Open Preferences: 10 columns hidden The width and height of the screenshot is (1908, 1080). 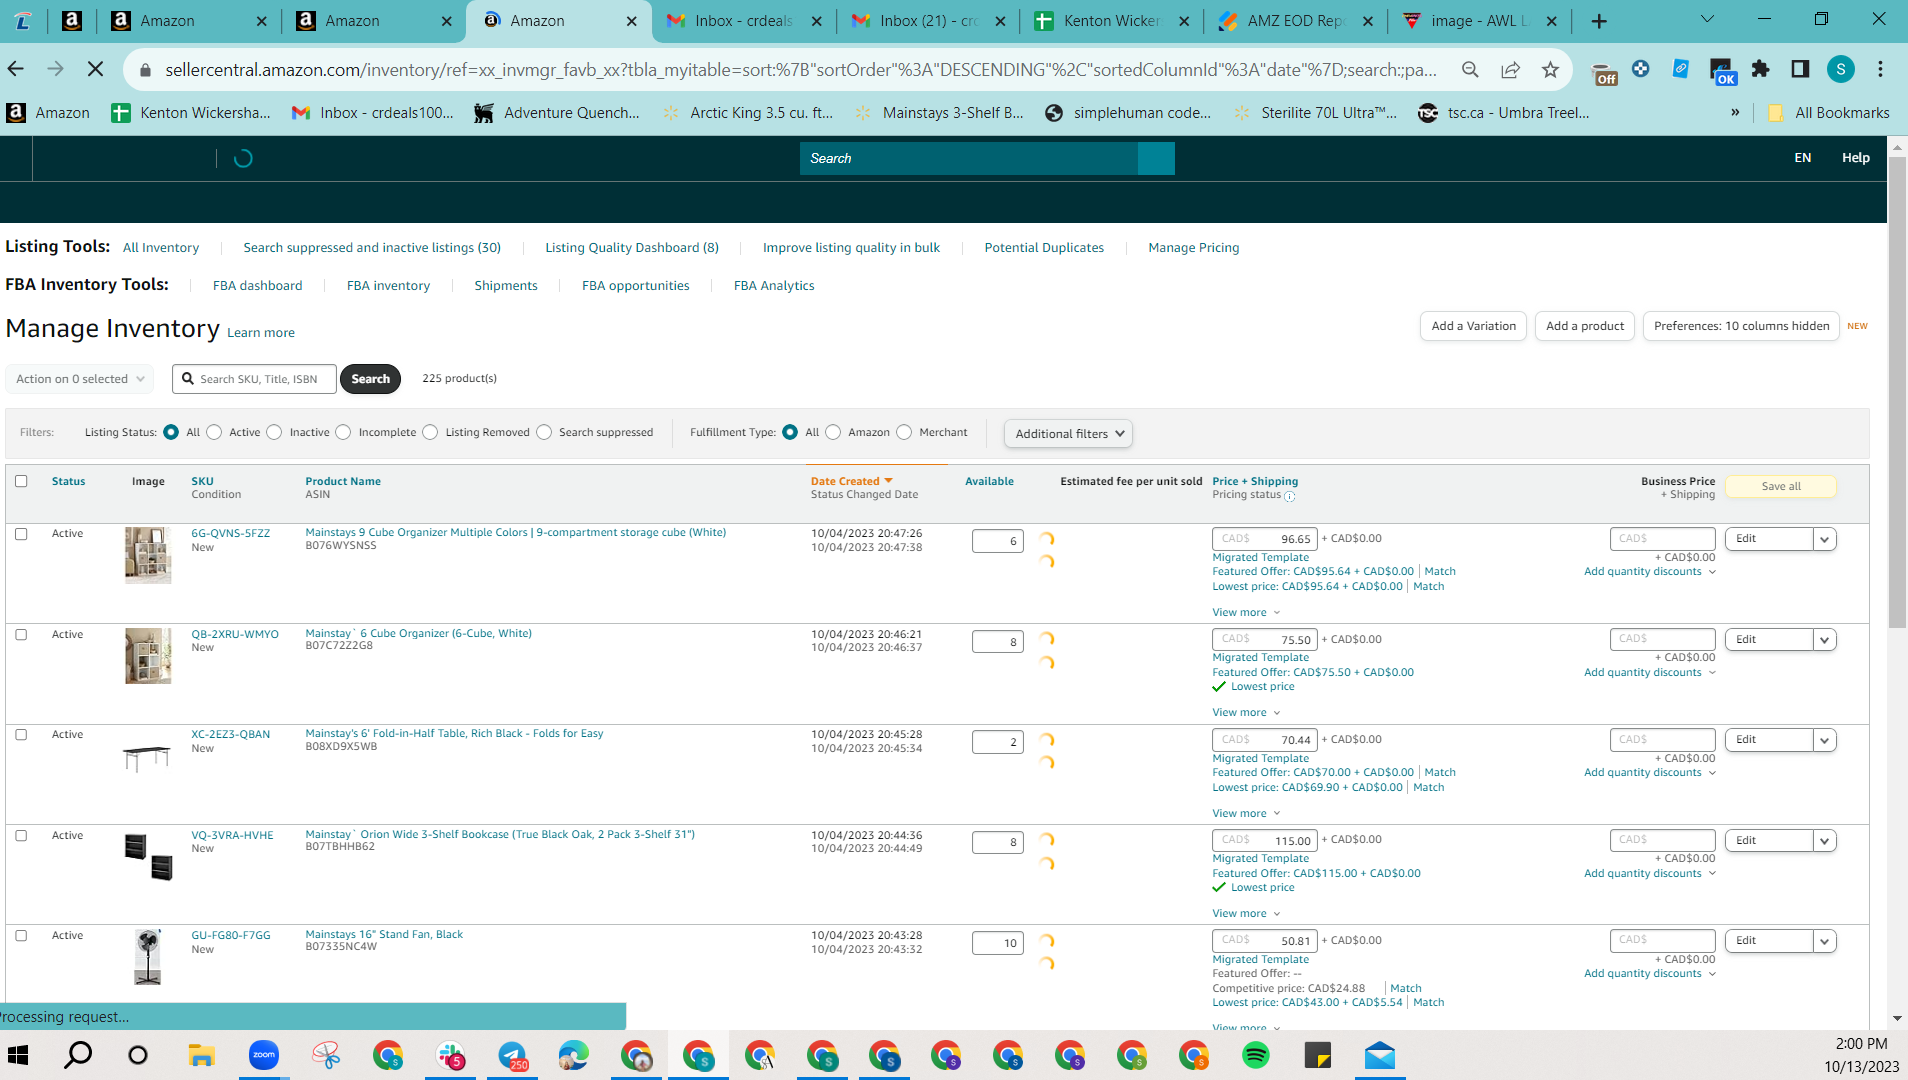coord(1741,326)
